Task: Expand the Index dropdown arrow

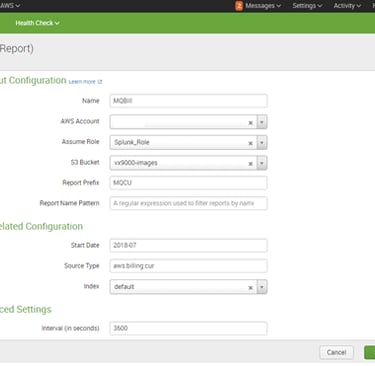Action: (262, 287)
